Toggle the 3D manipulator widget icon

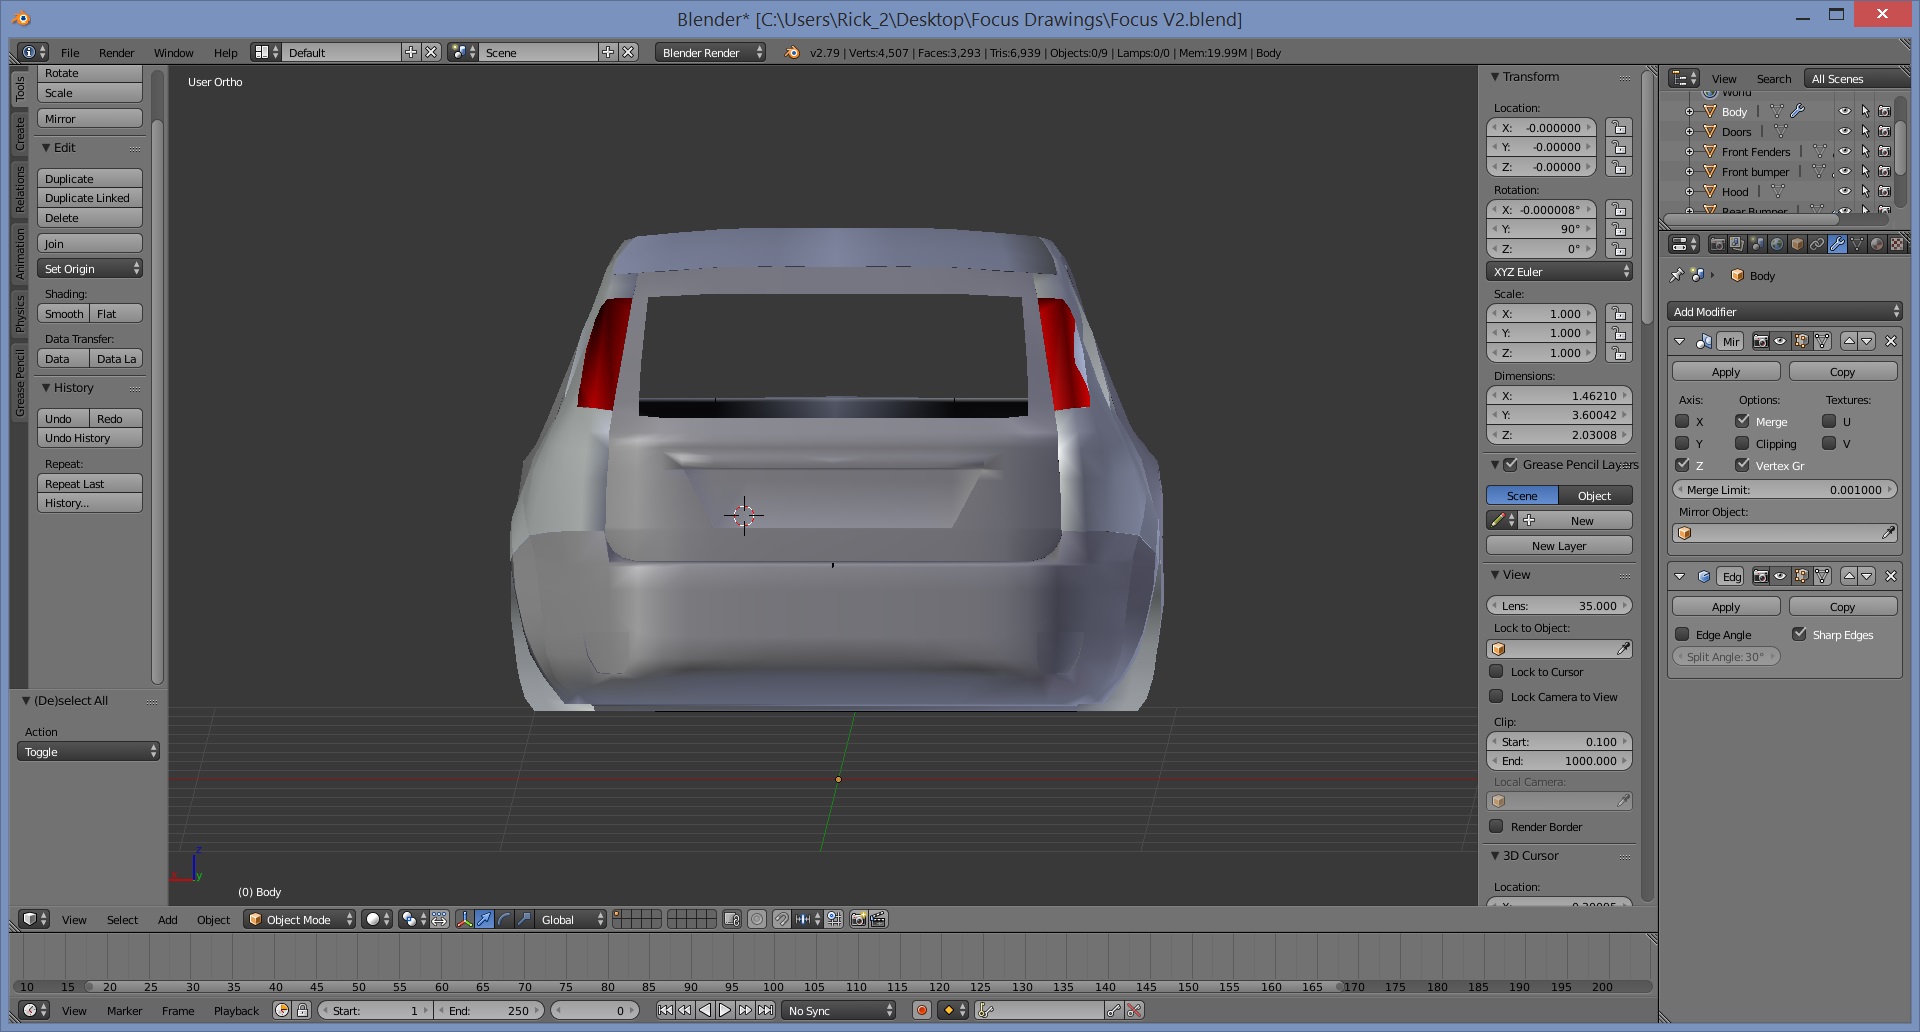point(464,919)
